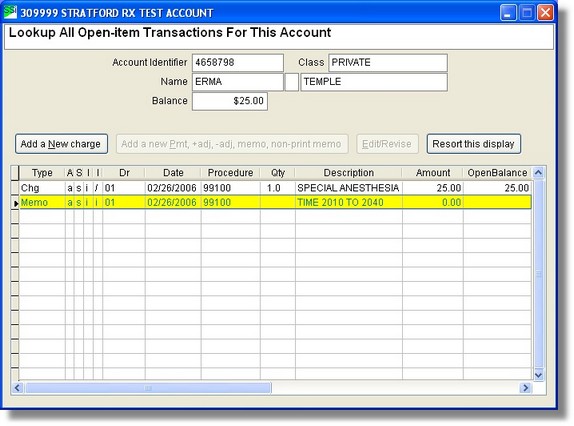Click the first name field showing ERMA

pos(238,82)
